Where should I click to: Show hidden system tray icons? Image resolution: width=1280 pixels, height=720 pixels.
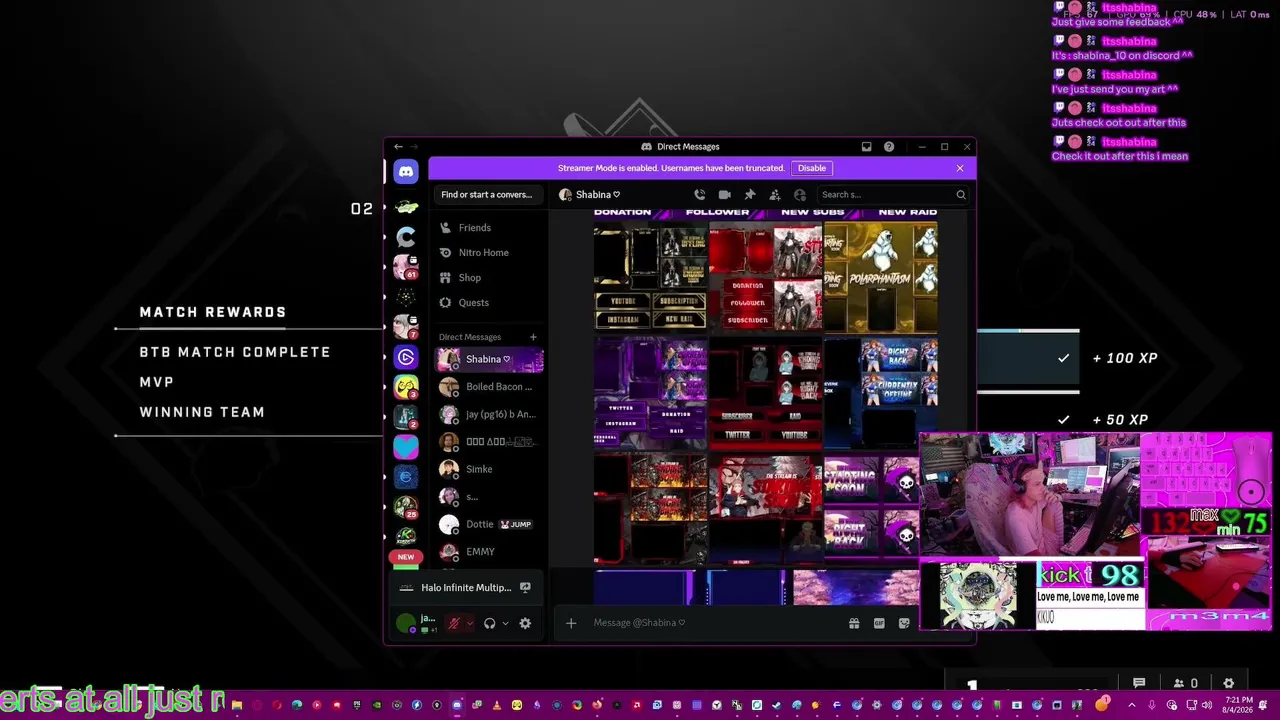click(x=1132, y=705)
